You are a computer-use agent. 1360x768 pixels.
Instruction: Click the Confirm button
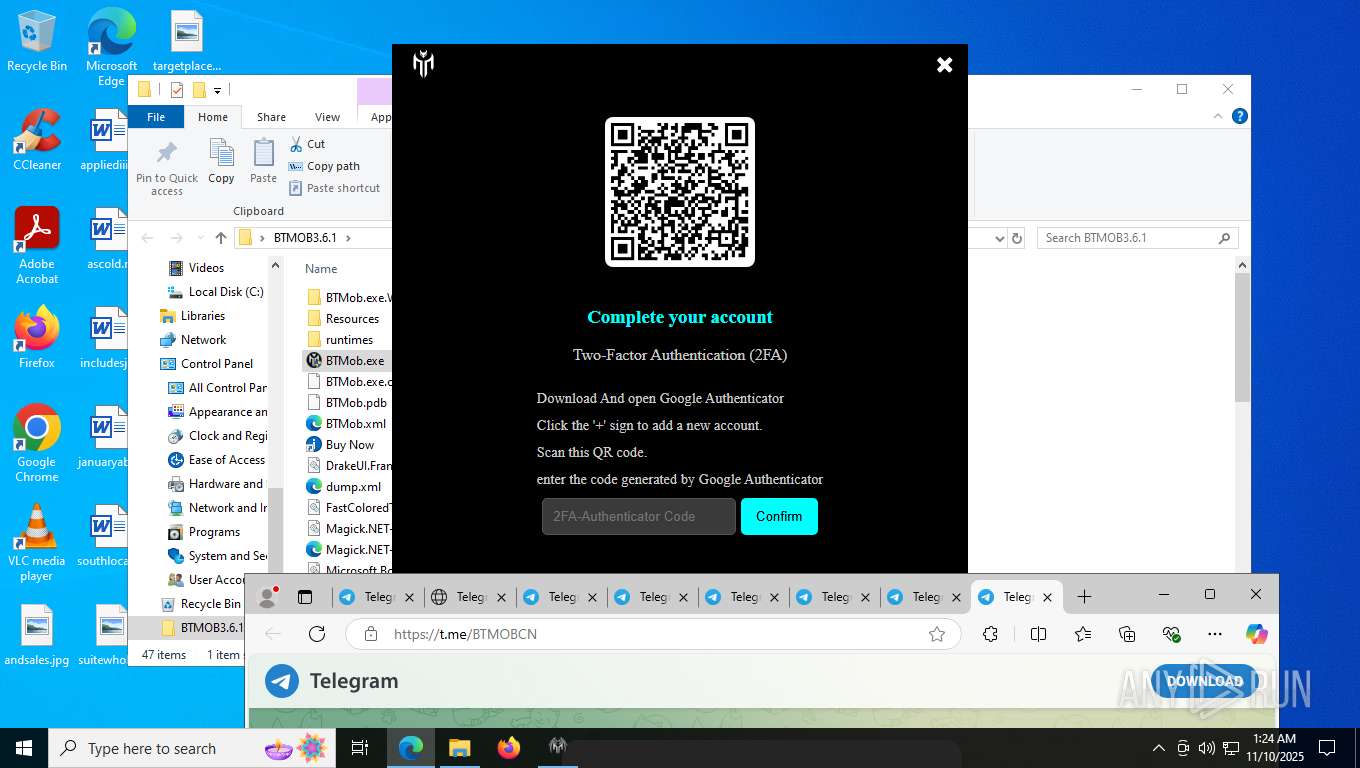779,516
